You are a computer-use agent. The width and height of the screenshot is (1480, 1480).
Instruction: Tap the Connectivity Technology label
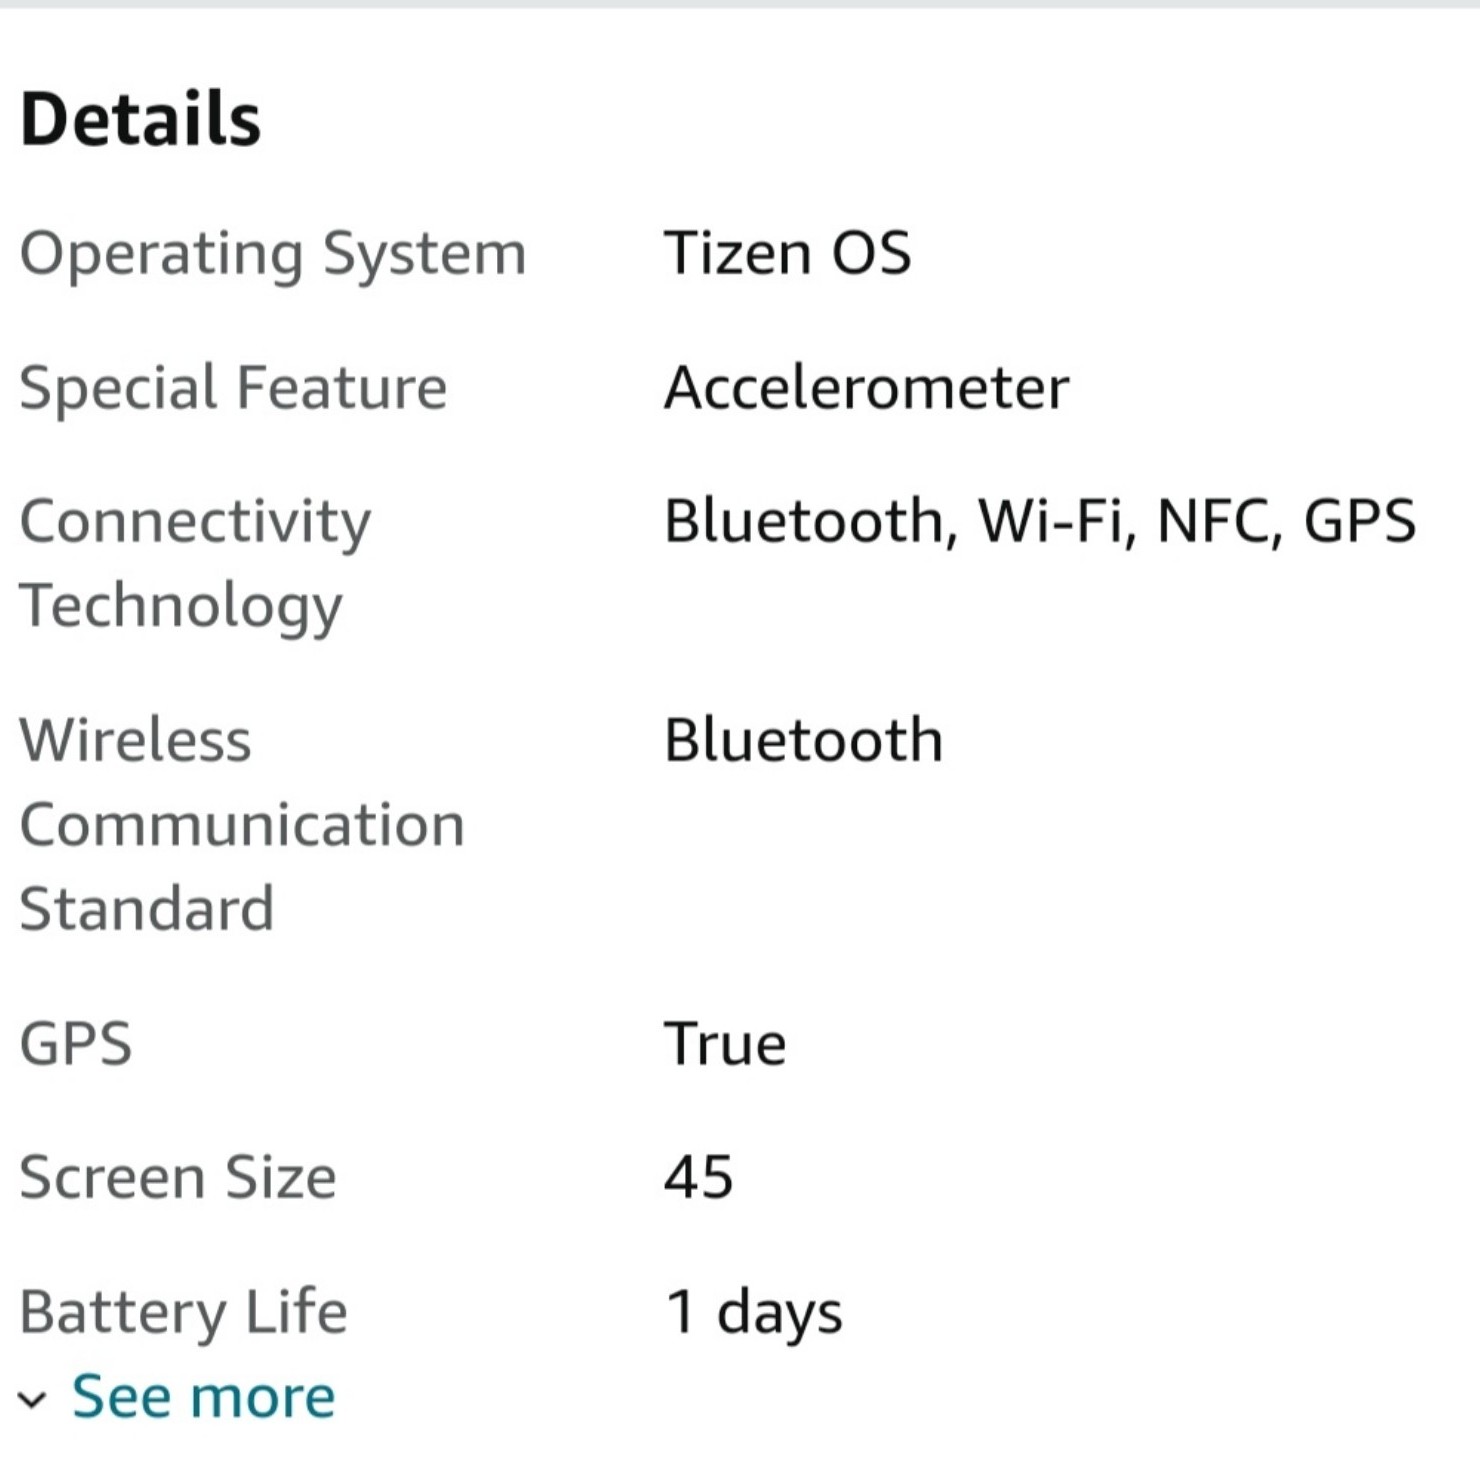click(196, 564)
